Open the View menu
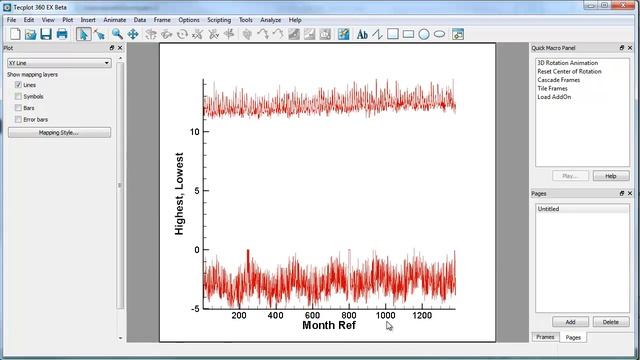Screen dimensions: 640x360 pyautogui.click(x=48, y=20)
